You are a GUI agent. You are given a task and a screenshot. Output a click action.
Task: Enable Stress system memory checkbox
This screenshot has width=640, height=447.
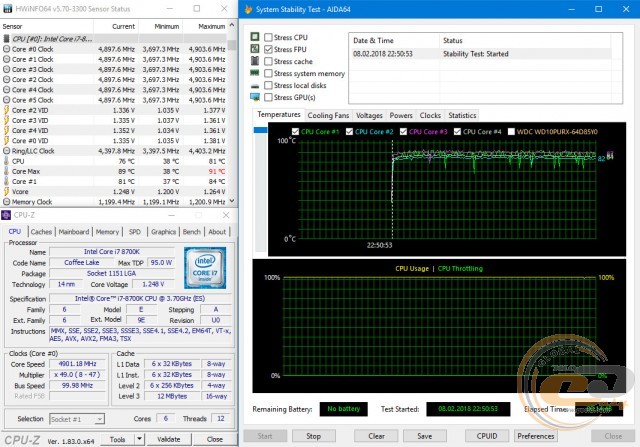coord(268,73)
